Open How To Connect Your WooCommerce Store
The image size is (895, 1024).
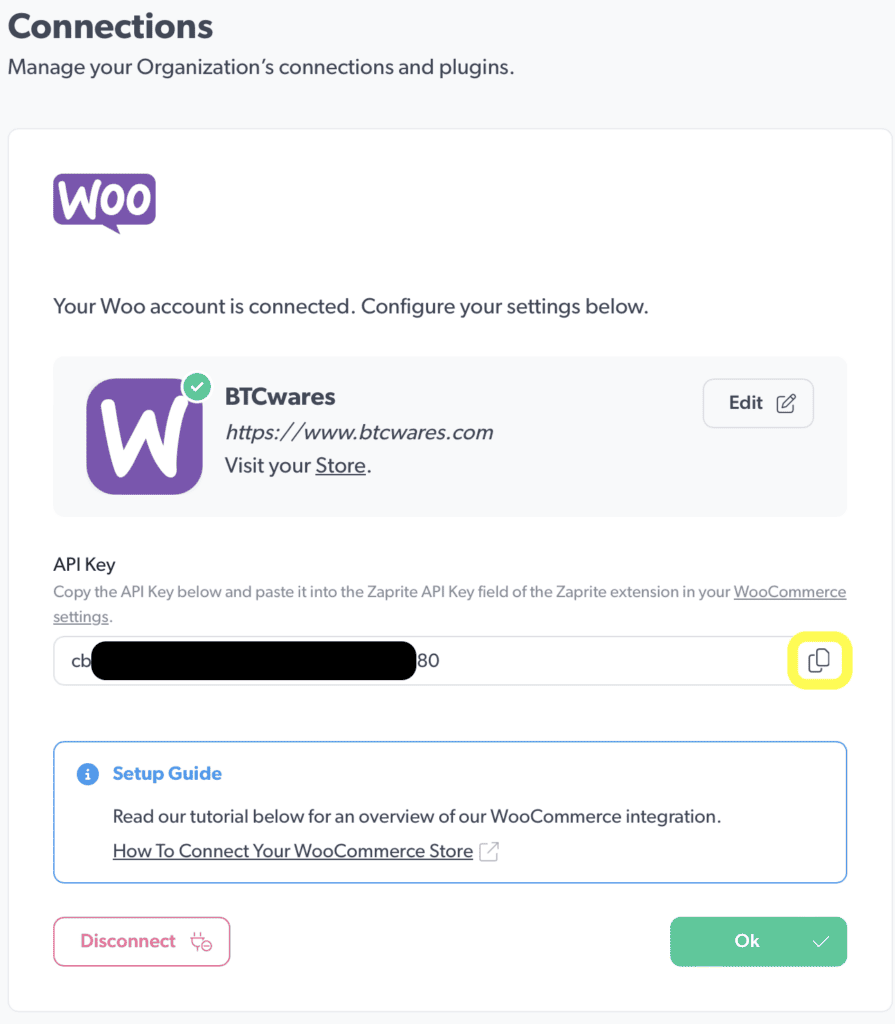292,851
